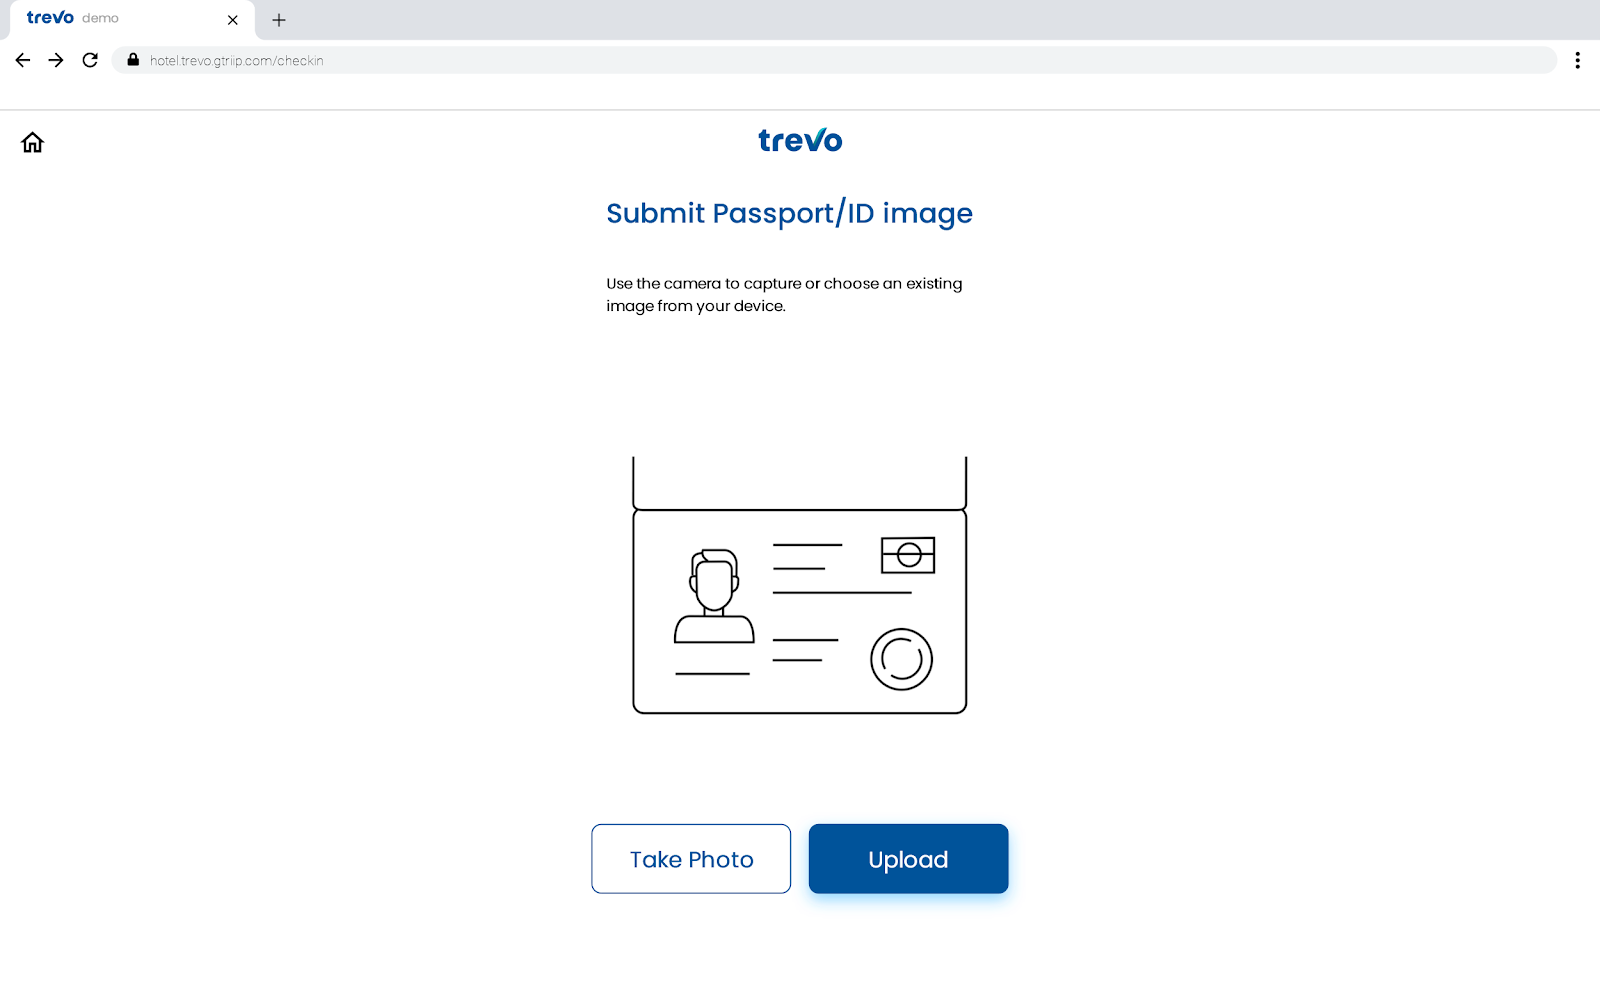
Task: Open a new tab with the plus icon
Action: pyautogui.click(x=279, y=20)
